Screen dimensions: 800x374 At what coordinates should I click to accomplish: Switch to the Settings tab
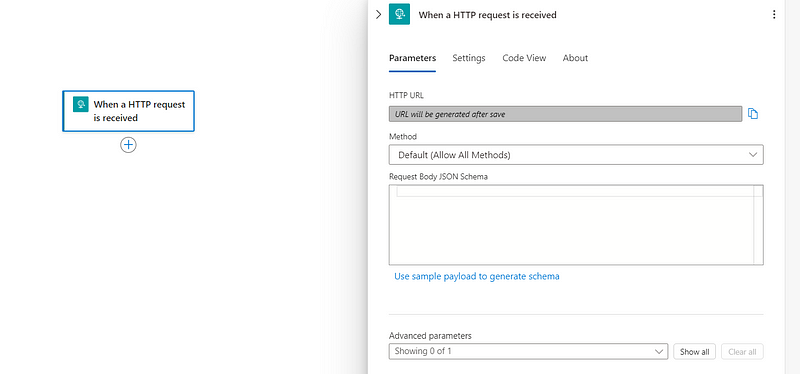[468, 58]
